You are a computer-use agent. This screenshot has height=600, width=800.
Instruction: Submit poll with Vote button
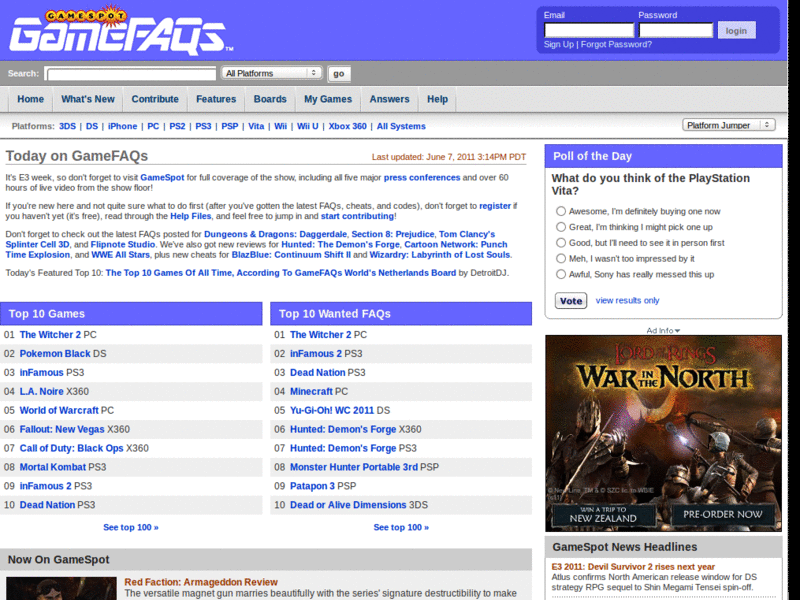(x=571, y=301)
